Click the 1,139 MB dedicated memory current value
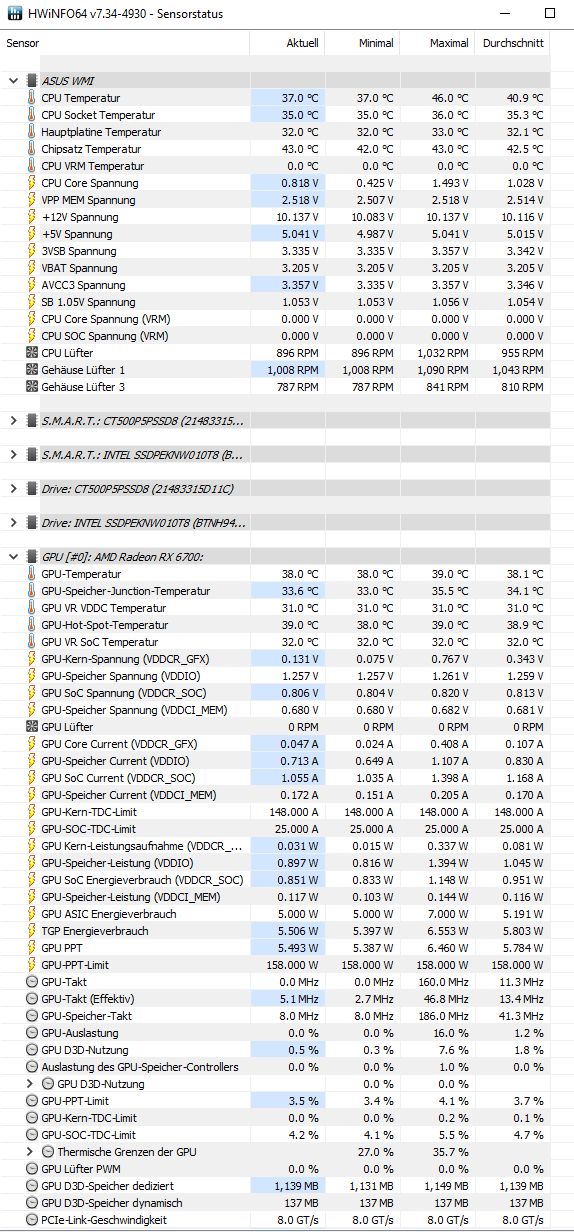Viewport: 574px width, 1232px height. pyautogui.click(x=296, y=1186)
